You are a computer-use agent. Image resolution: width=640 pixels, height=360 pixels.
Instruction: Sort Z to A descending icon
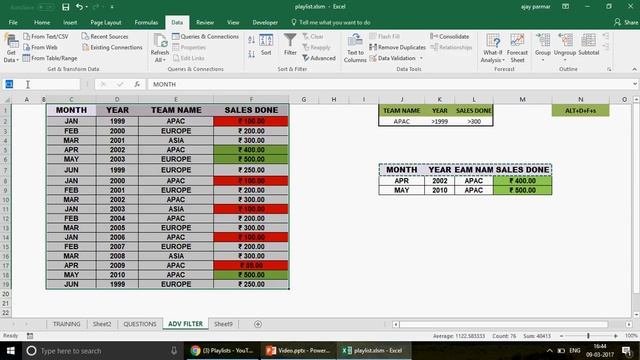[251, 53]
